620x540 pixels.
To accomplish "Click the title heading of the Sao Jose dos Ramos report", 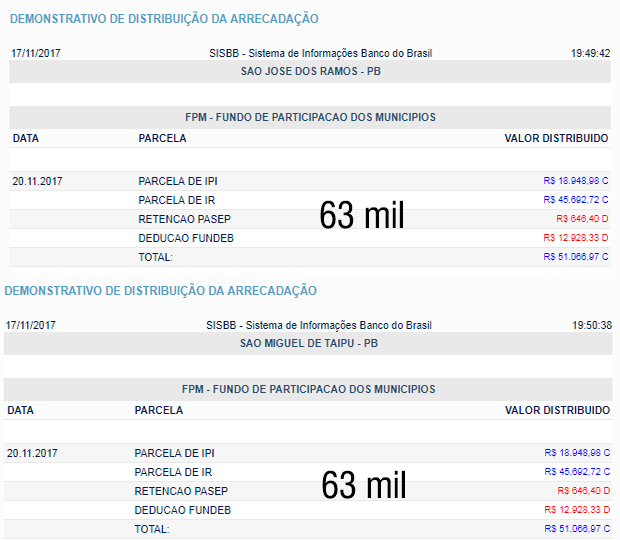I will (x=164, y=19).
